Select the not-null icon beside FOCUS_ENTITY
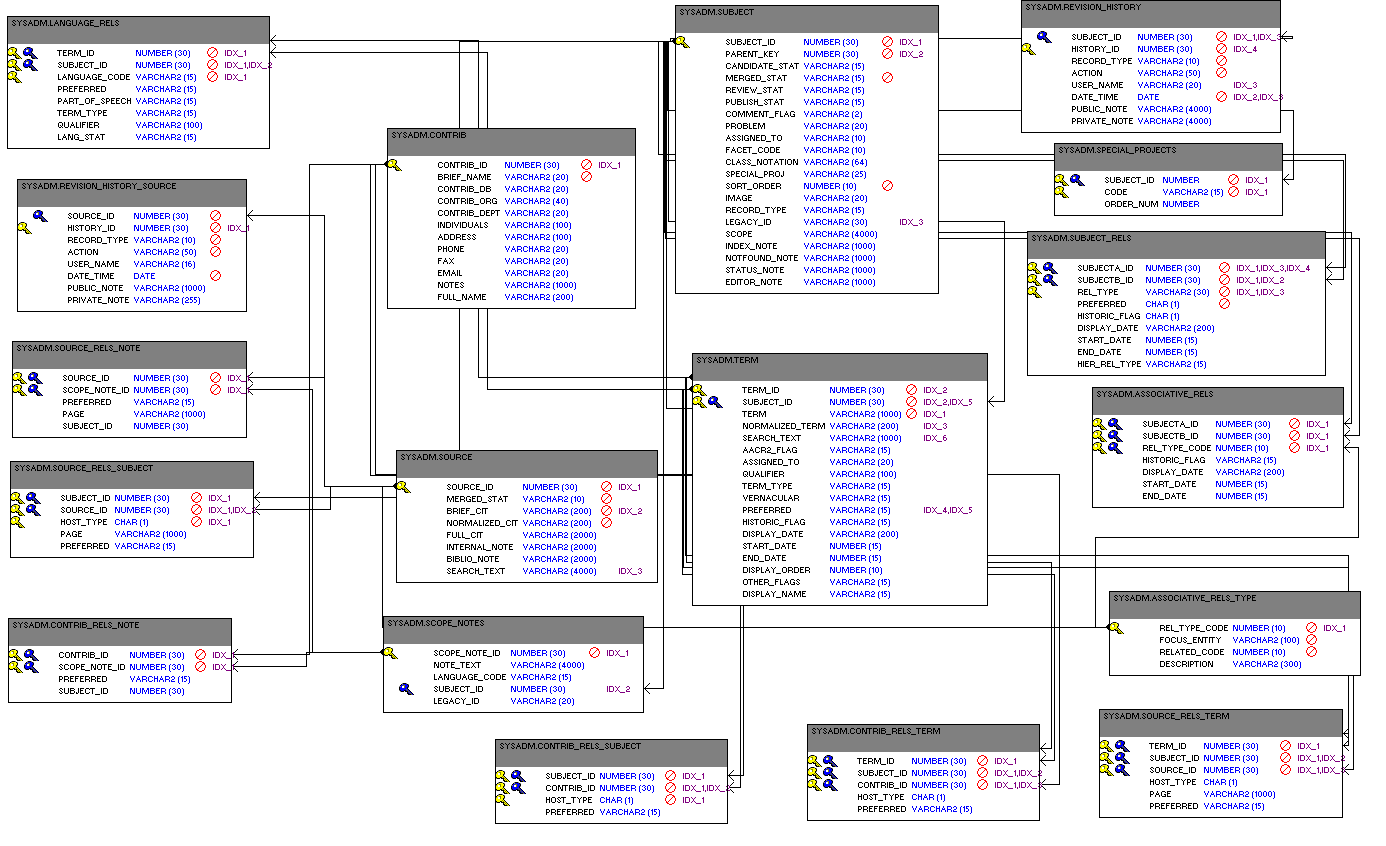Viewport: 1386px width, 846px height. coord(1312,640)
